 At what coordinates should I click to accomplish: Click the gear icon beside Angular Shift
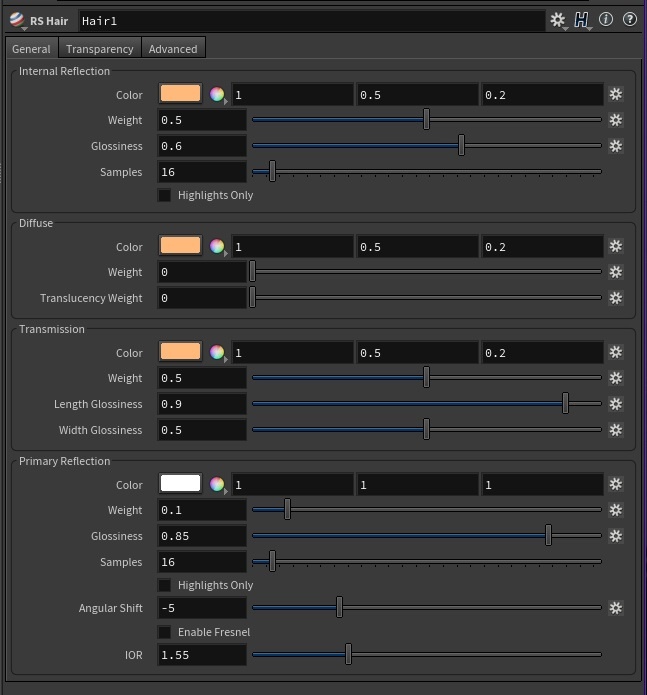point(616,608)
